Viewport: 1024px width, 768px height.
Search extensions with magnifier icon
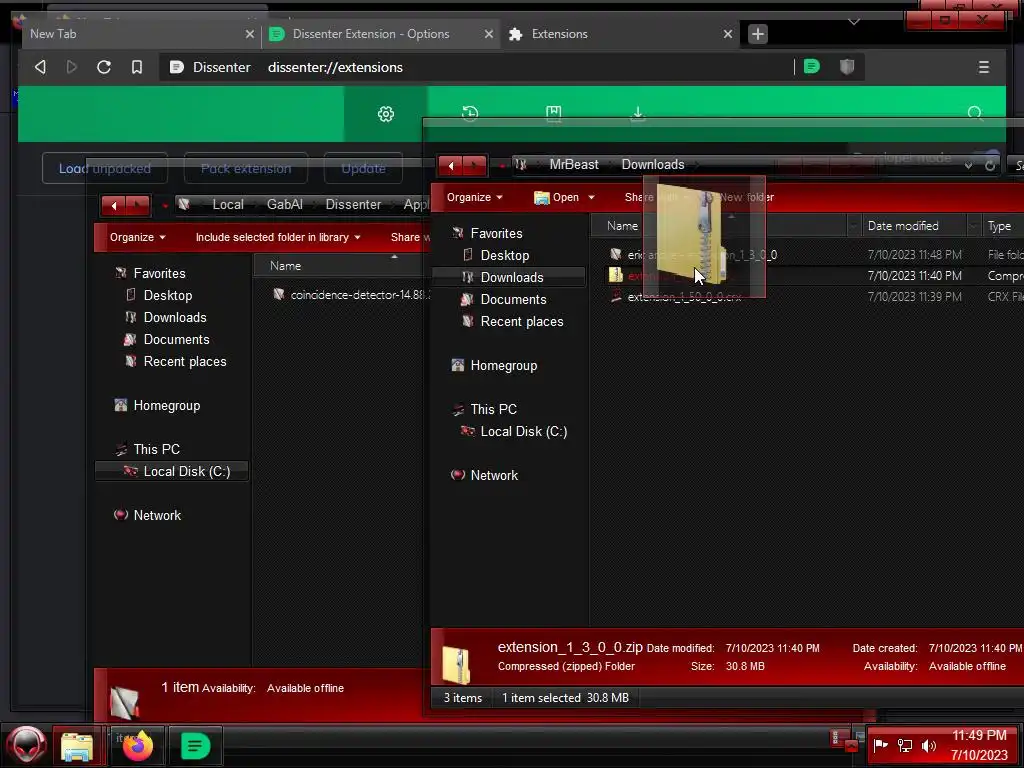[975, 114]
